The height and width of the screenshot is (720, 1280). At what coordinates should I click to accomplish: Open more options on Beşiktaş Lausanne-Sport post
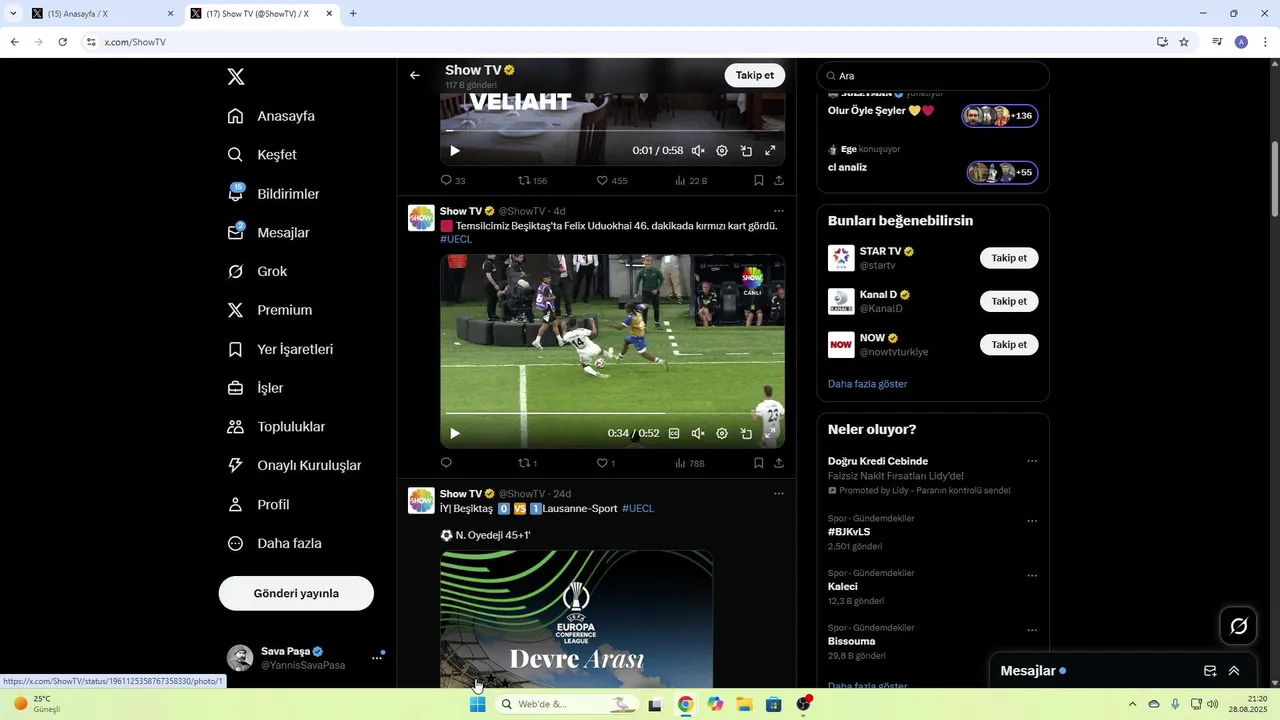[778, 493]
